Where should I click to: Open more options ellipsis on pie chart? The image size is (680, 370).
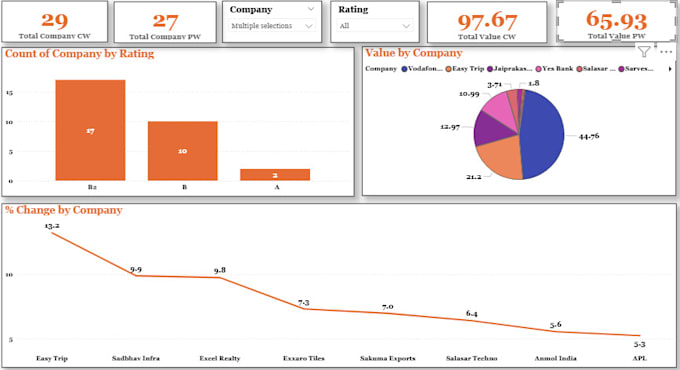pyautogui.click(x=666, y=52)
